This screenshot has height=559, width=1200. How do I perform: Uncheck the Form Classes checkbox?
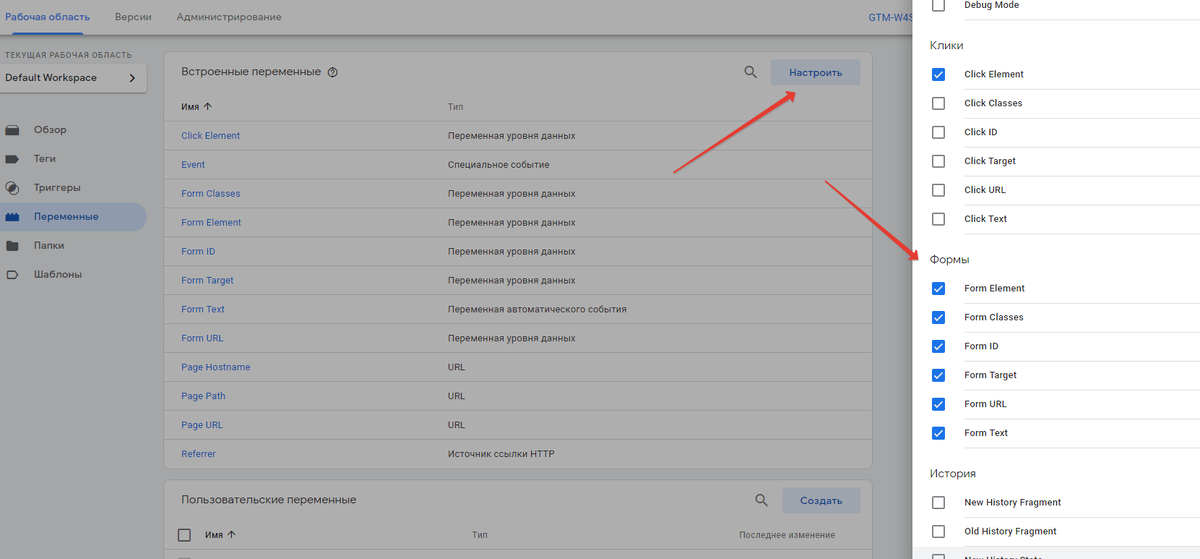tap(938, 317)
